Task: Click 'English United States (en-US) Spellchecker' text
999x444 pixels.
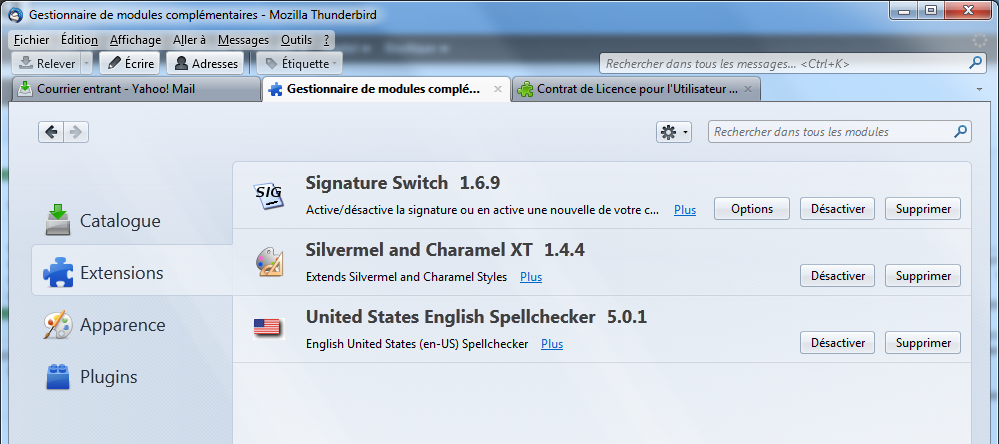Action: (417, 344)
